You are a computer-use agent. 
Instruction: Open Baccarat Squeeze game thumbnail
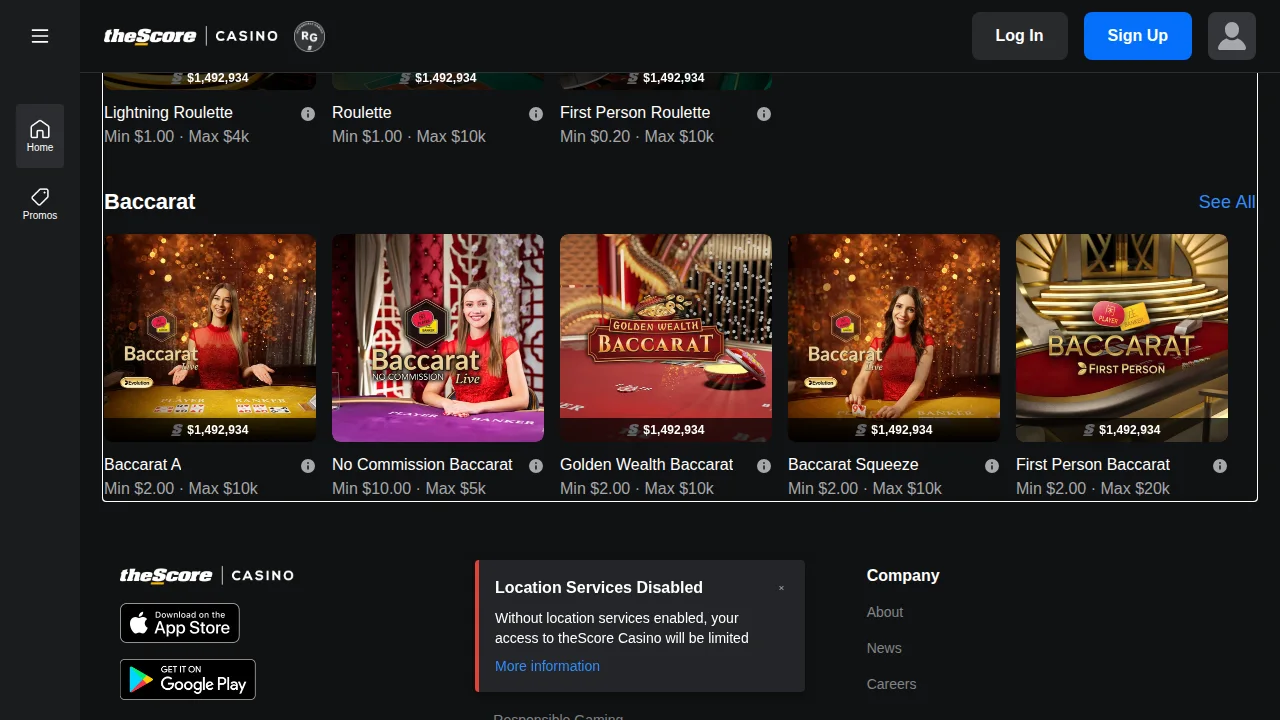pos(894,338)
